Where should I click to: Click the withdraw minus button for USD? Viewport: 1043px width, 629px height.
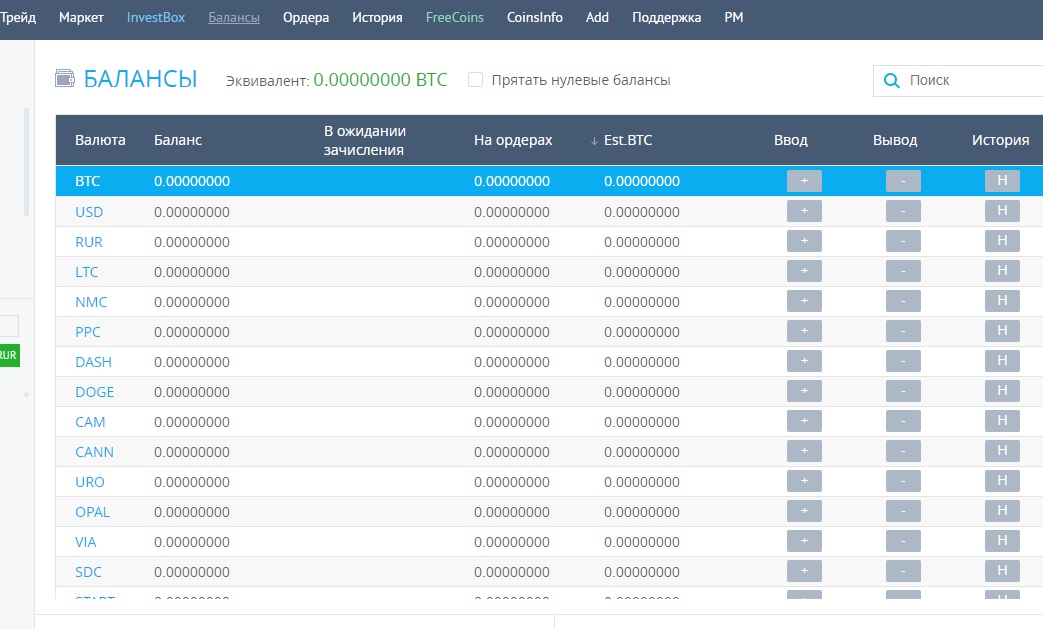pos(903,211)
